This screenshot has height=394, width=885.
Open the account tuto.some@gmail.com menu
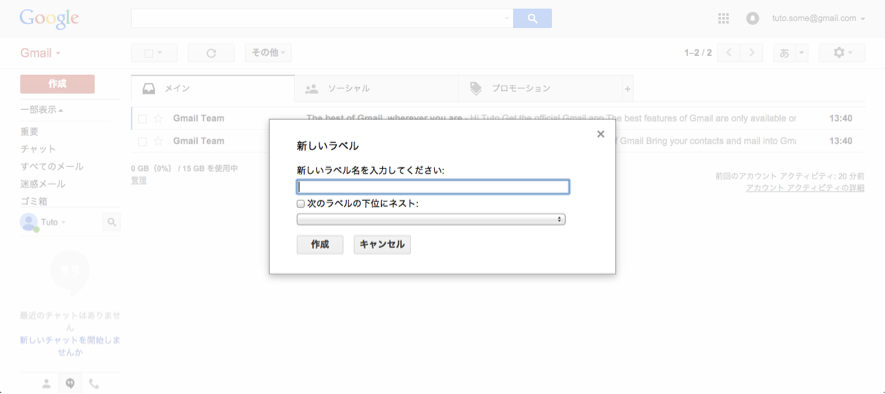(818, 18)
